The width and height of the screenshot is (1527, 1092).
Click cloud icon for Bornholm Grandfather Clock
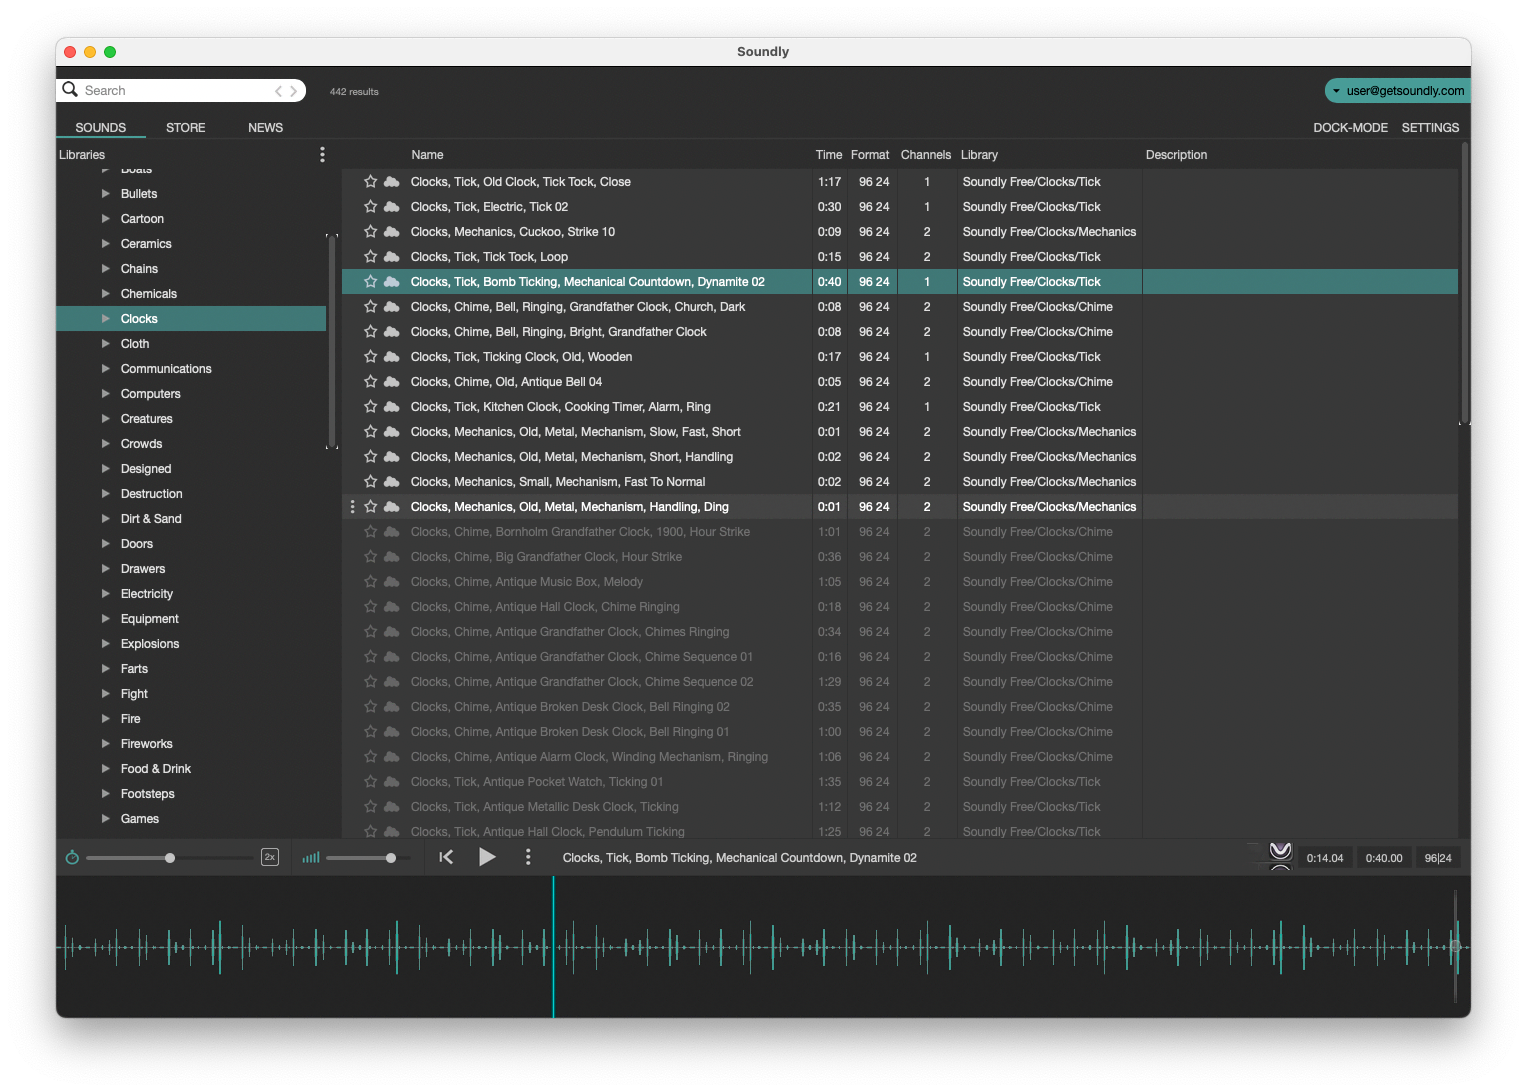[392, 532]
